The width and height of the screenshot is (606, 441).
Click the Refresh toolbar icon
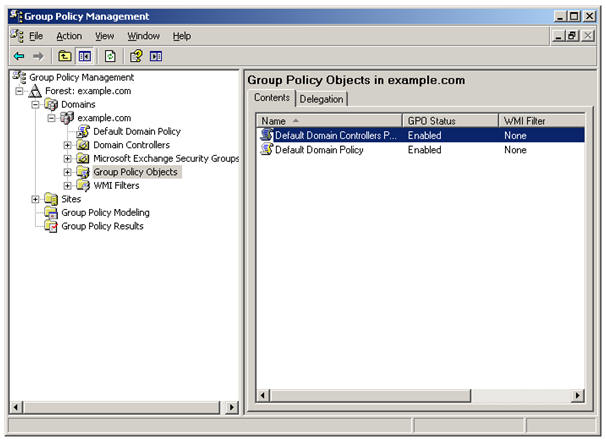pyautogui.click(x=110, y=56)
